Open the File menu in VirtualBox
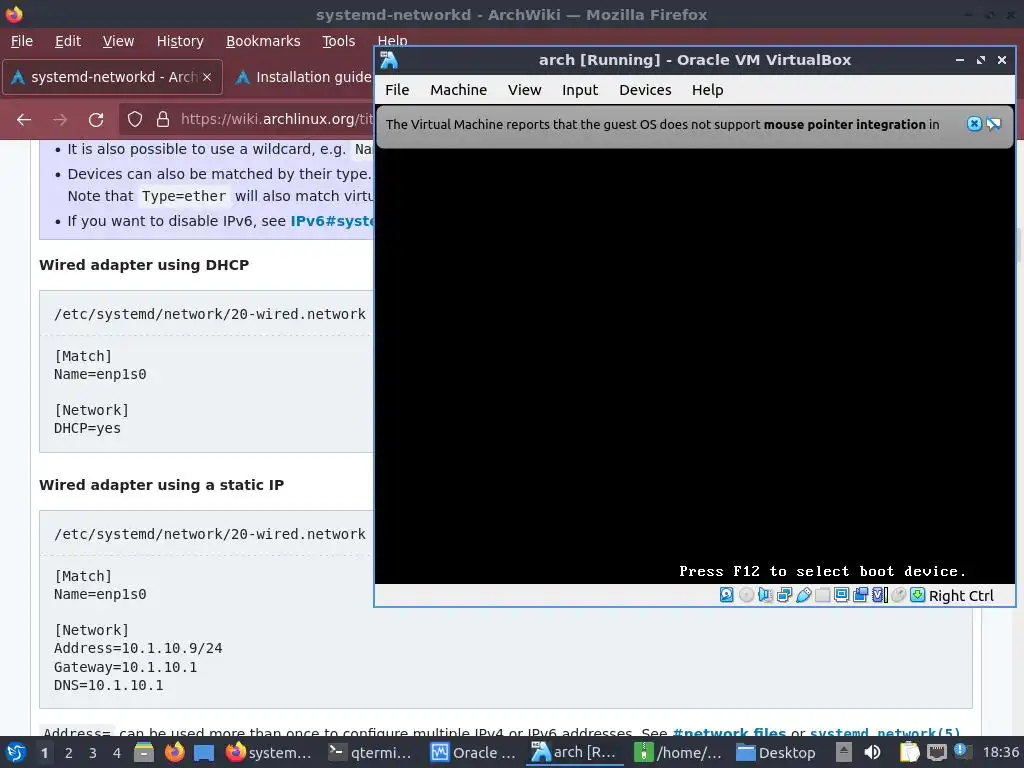This screenshot has width=1024, height=768. [397, 90]
